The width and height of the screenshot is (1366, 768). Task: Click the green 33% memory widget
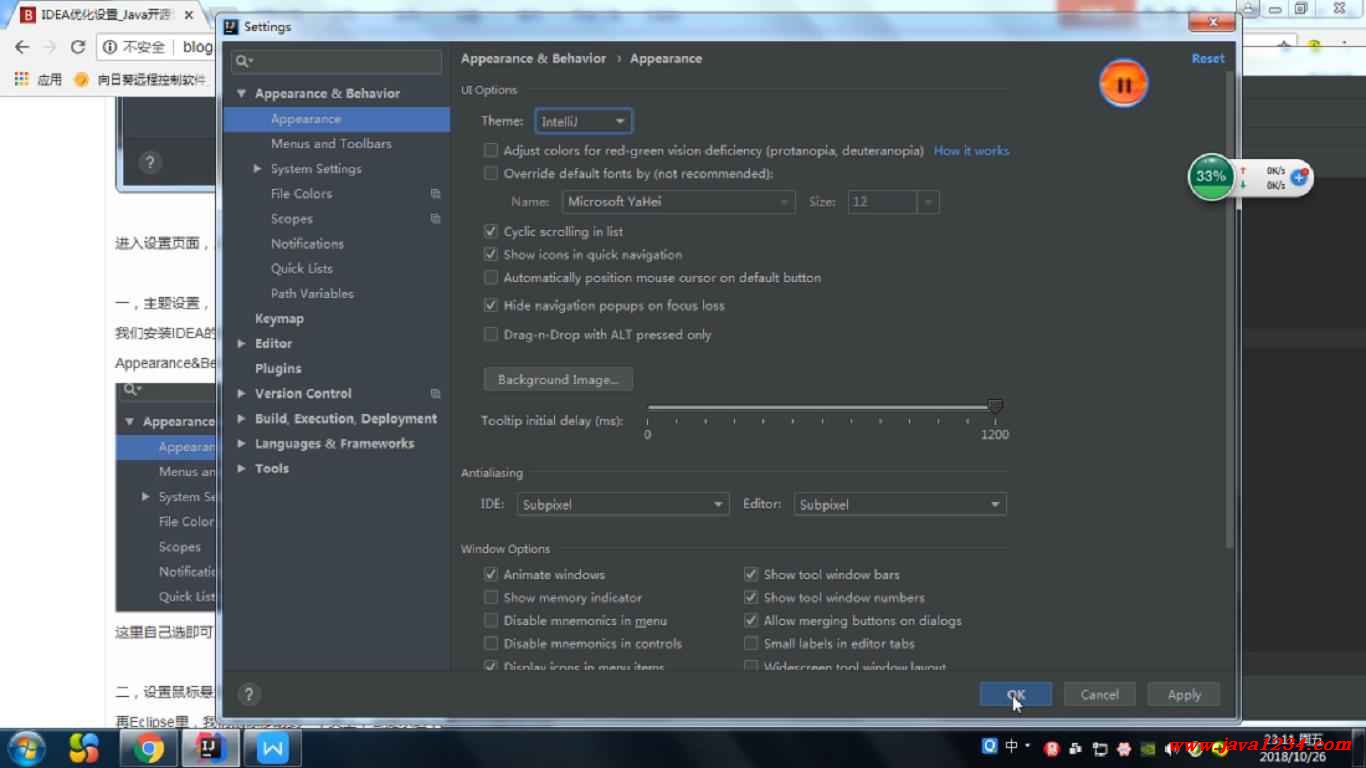coord(1211,176)
